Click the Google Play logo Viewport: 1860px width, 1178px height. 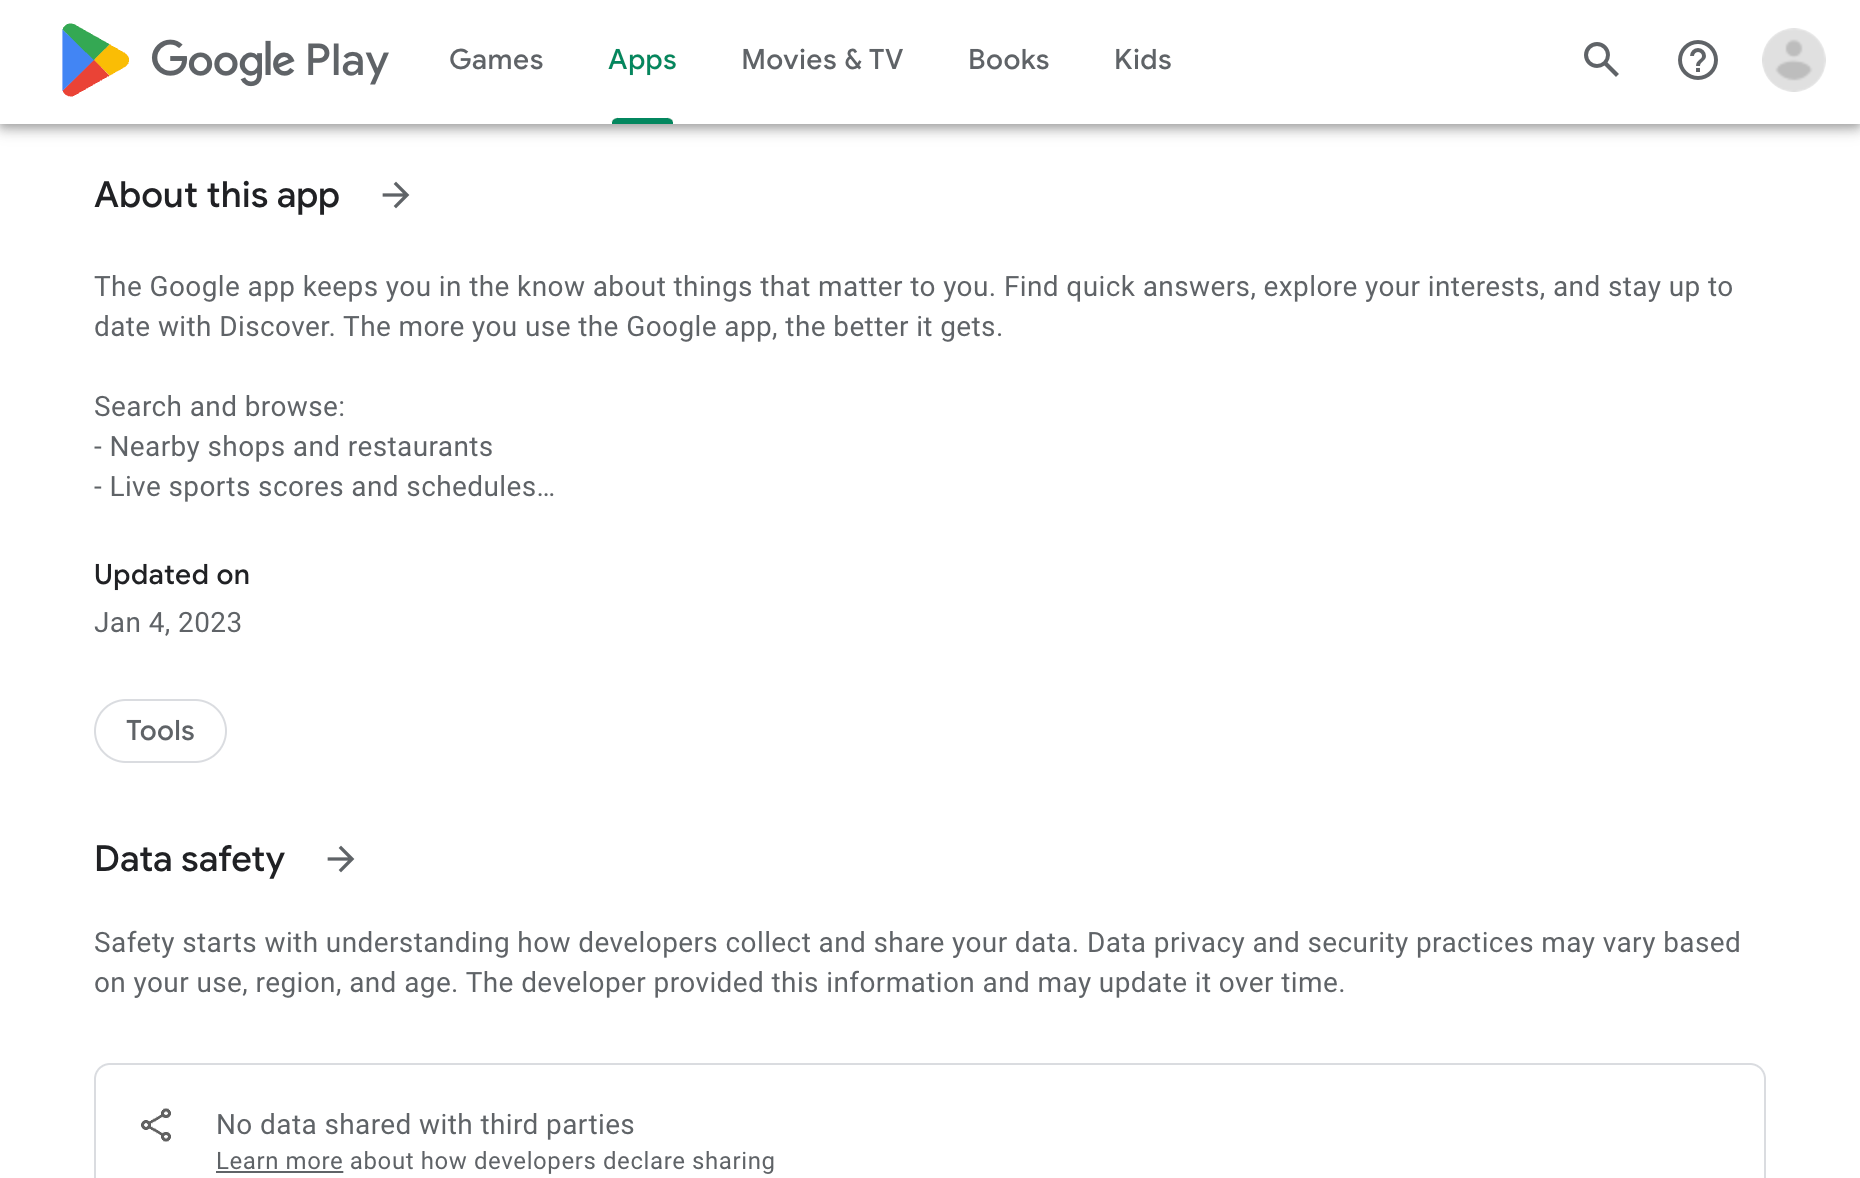224,60
